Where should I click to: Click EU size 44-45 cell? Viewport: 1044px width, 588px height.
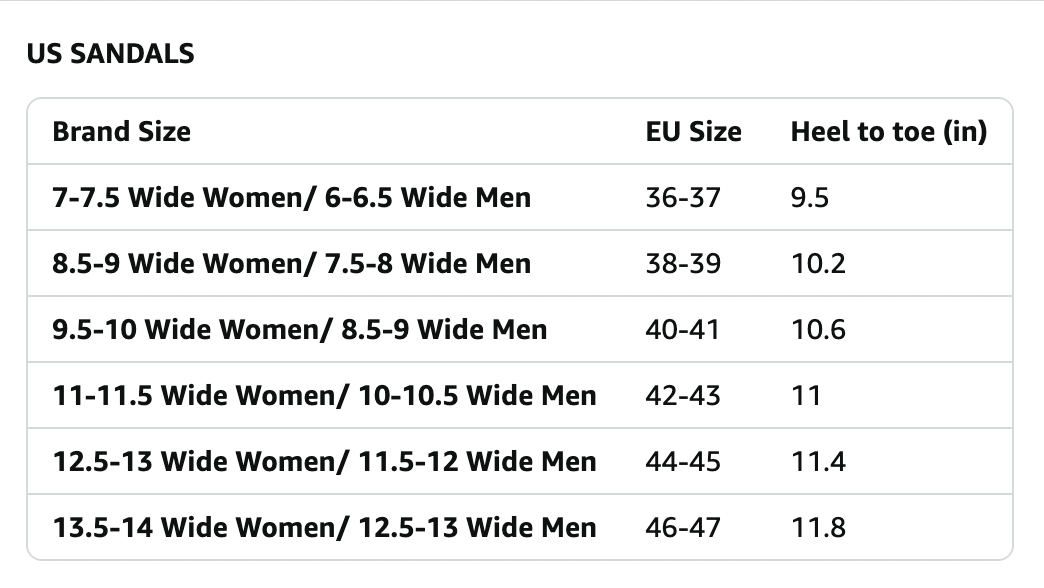[x=682, y=461]
